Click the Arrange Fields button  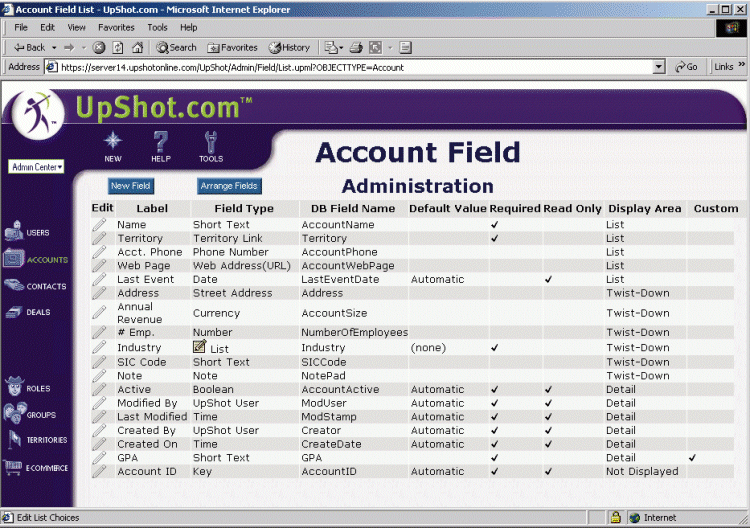pos(229,186)
